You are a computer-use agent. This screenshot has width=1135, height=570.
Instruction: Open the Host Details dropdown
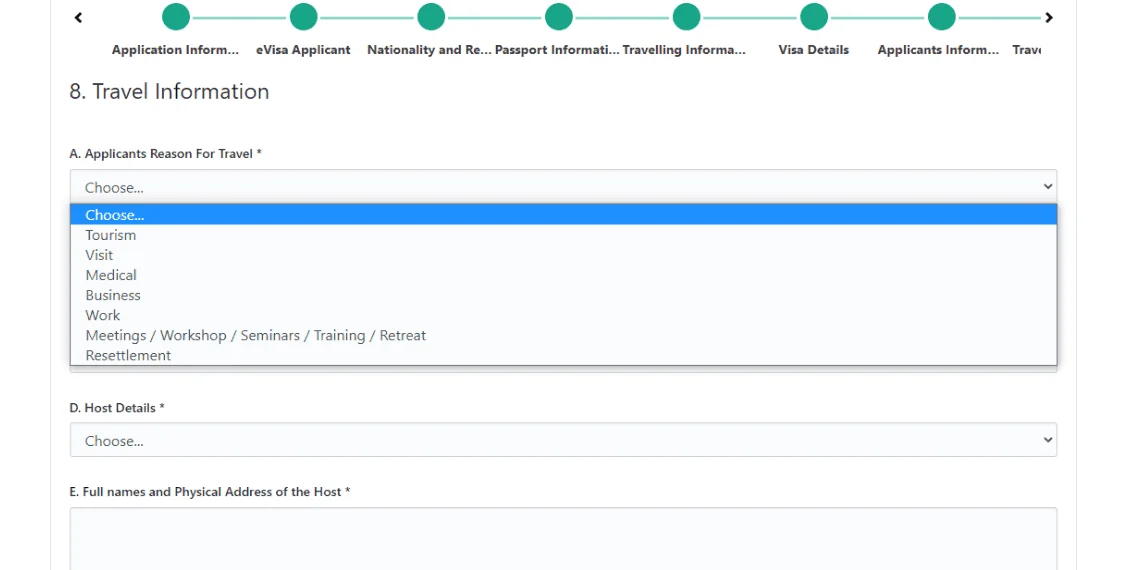pyautogui.click(x=563, y=440)
